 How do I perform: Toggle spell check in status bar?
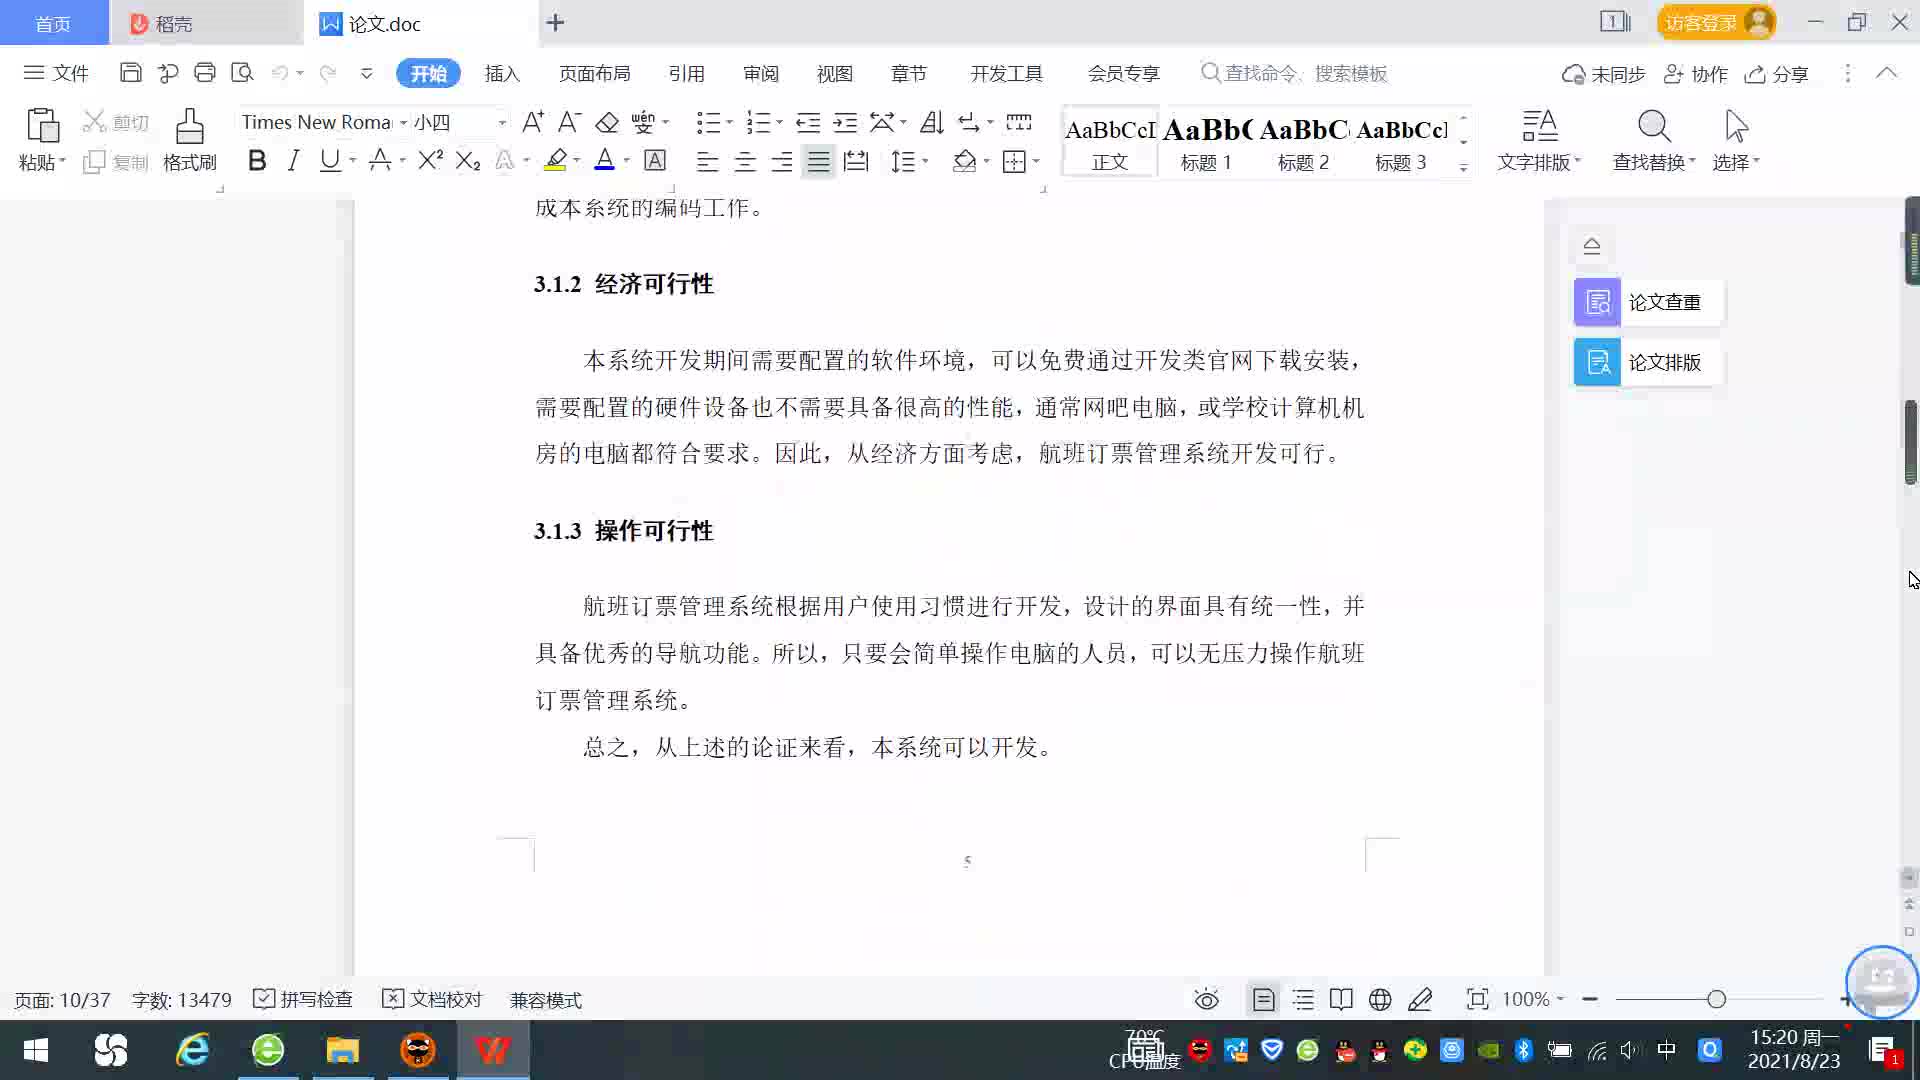(303, 999)
